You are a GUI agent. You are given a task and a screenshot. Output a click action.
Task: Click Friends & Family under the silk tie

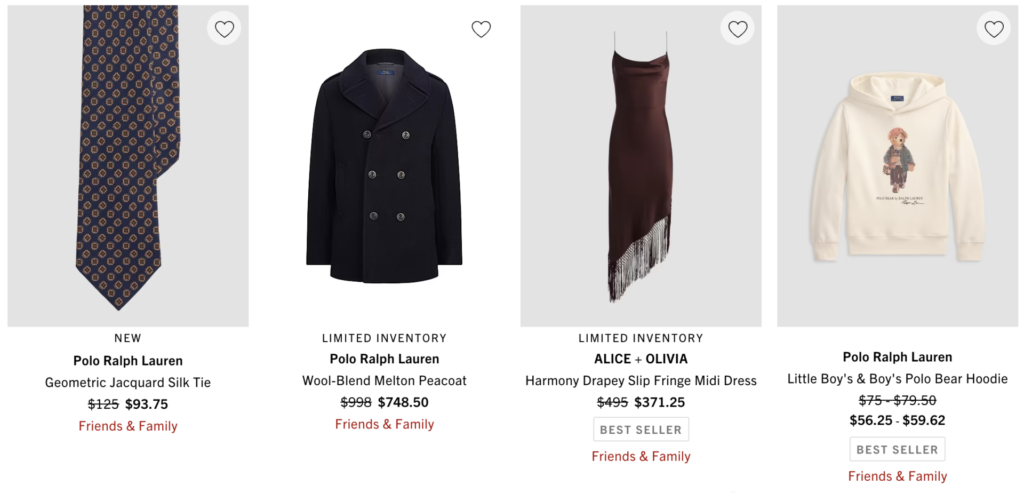click(128, 426)
